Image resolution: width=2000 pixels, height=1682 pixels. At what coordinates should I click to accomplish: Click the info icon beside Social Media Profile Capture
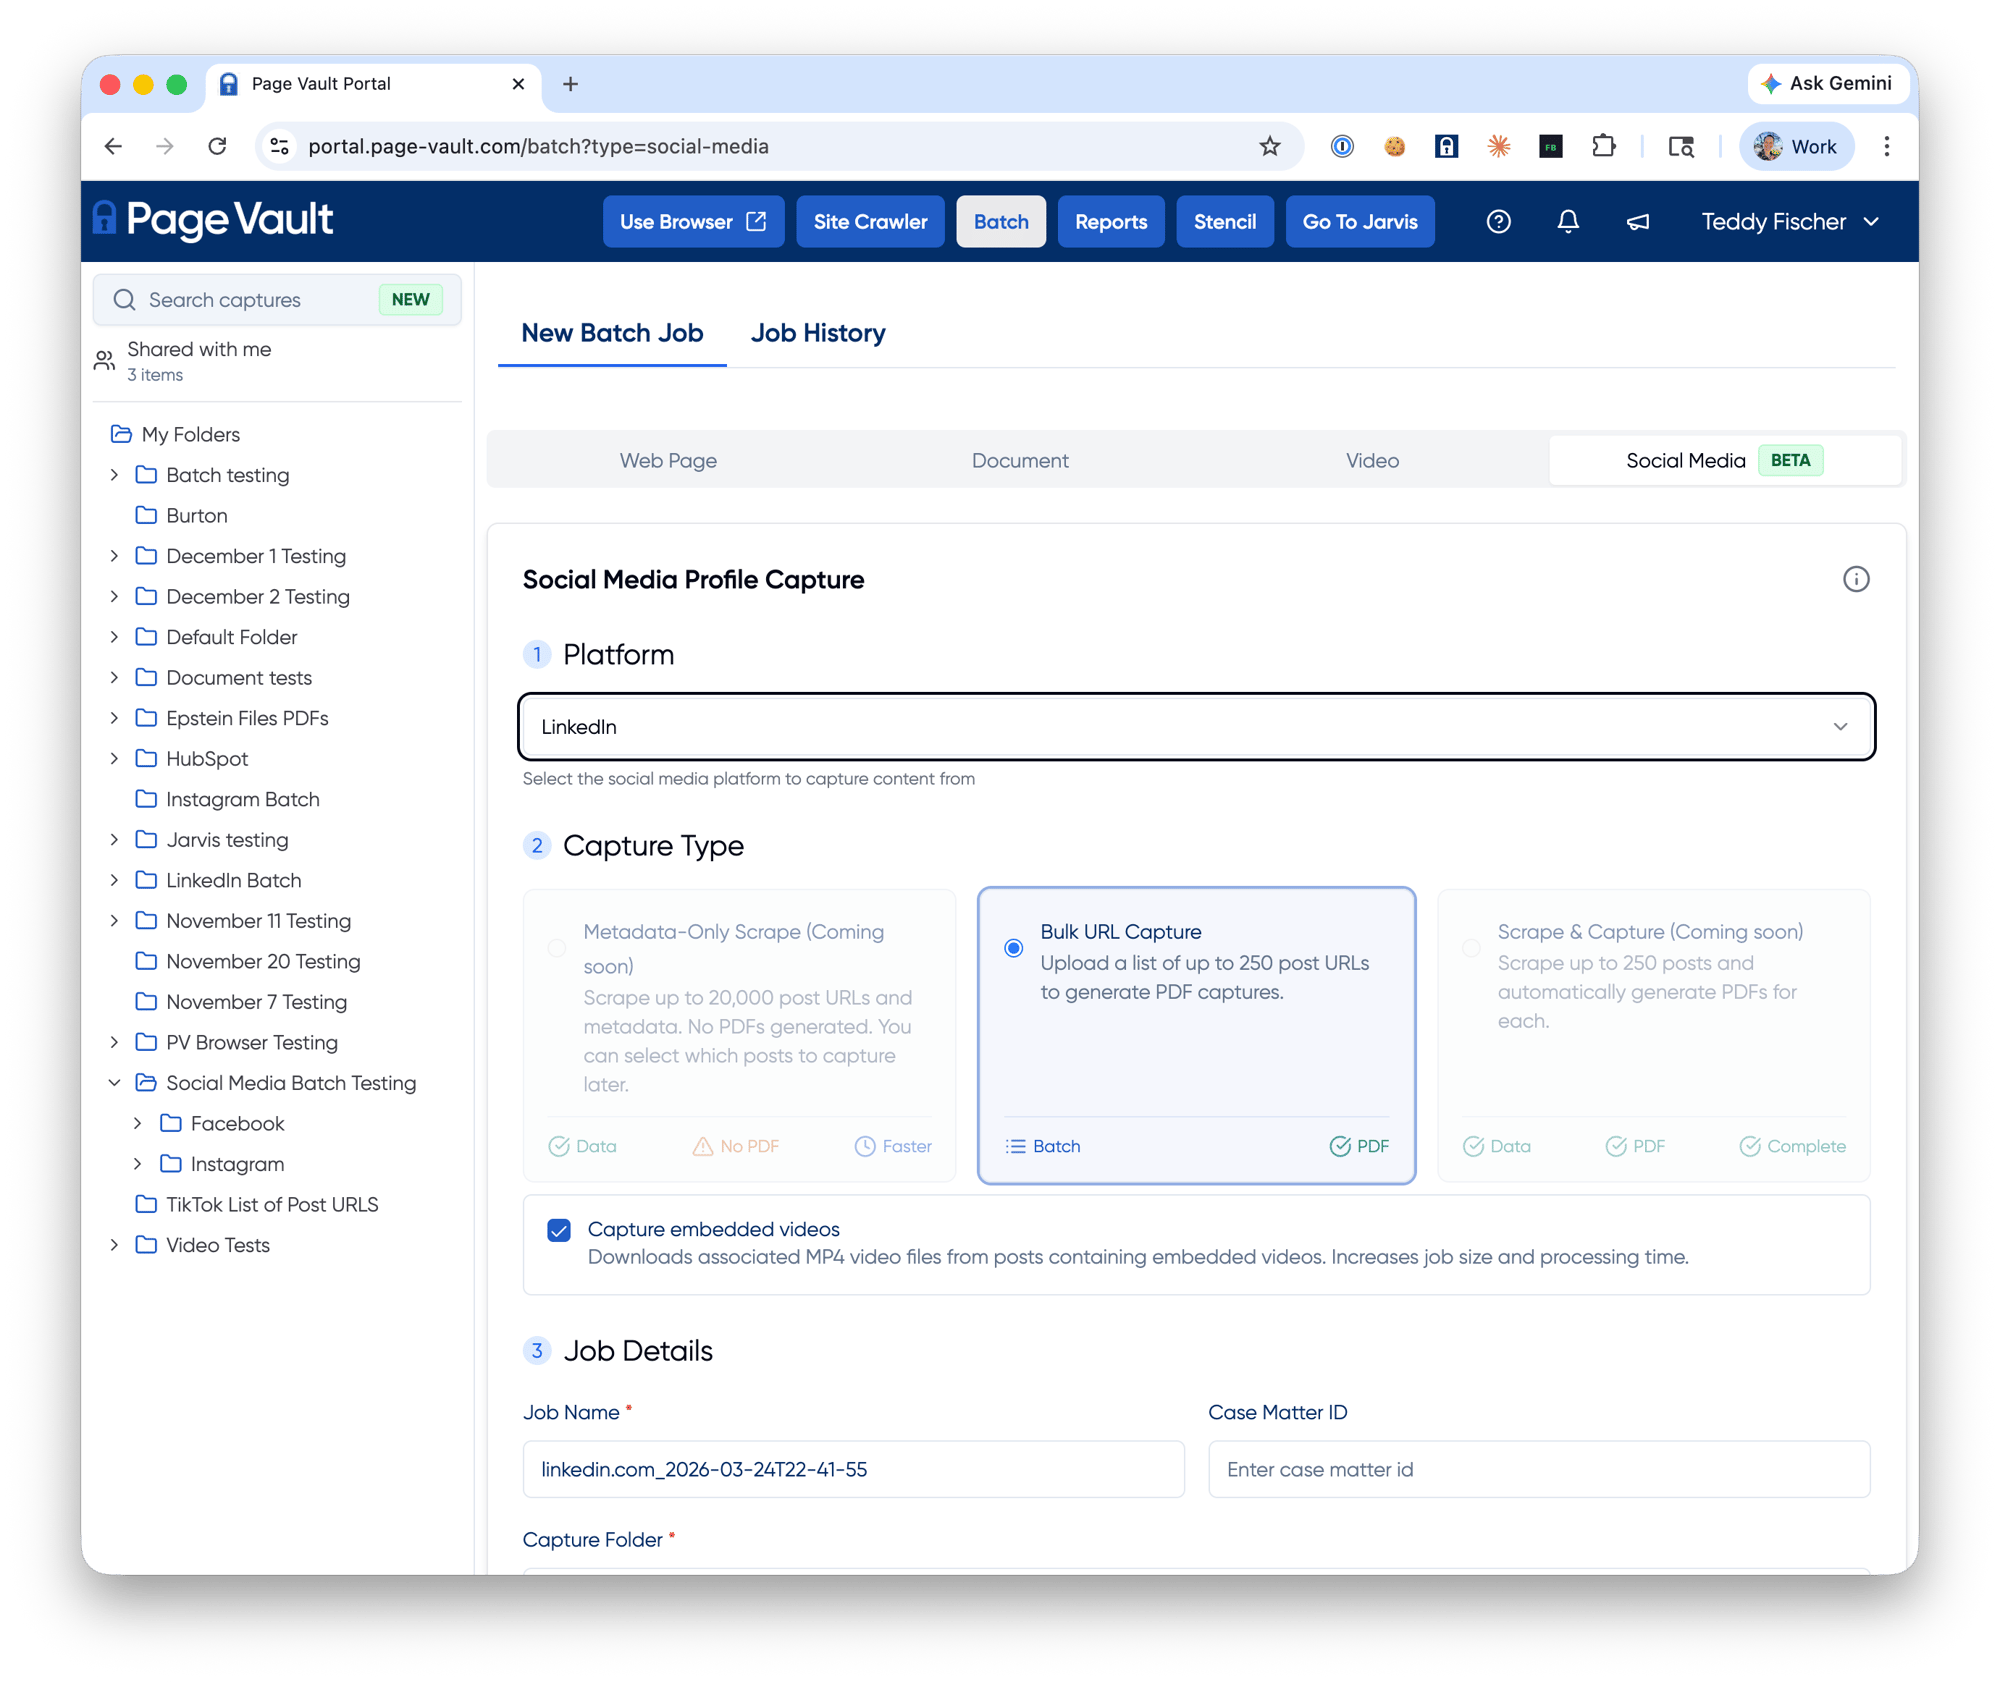pyautogui.click(x=1855, y=580)
